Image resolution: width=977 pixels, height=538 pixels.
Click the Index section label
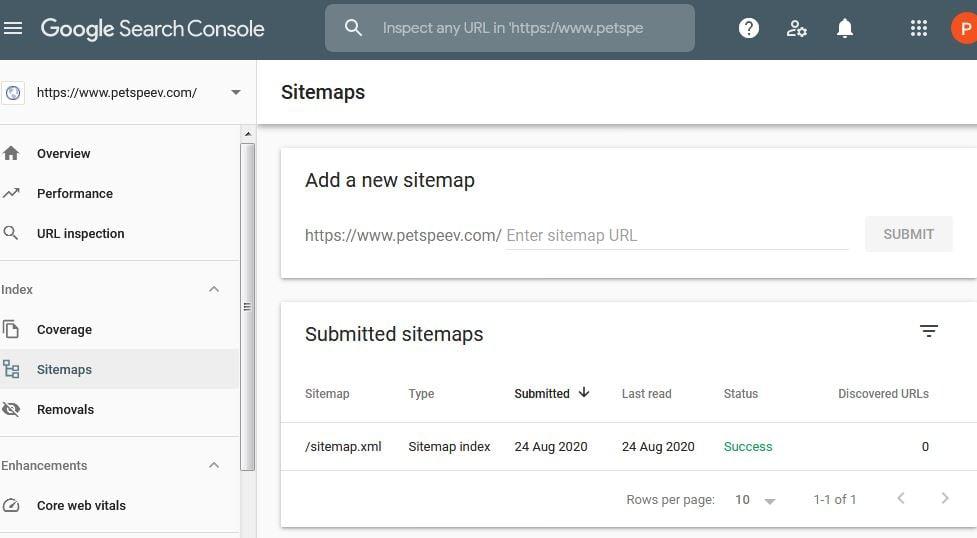17,289
